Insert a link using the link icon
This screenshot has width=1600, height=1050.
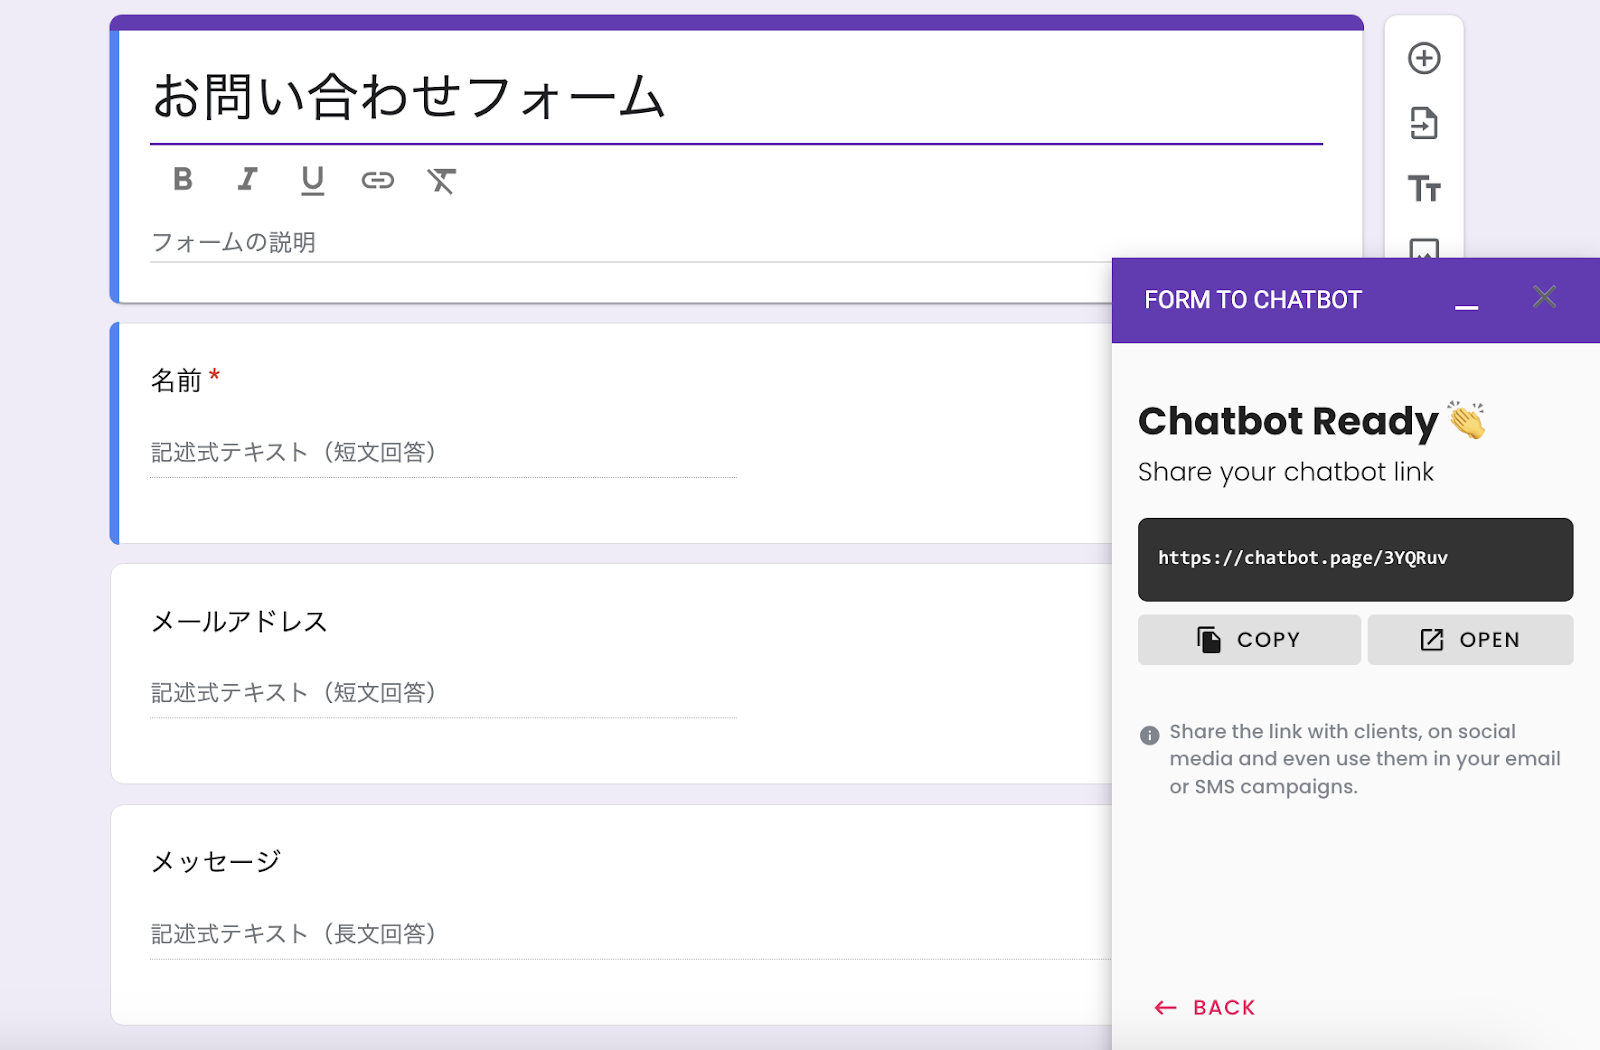point(377,180)
